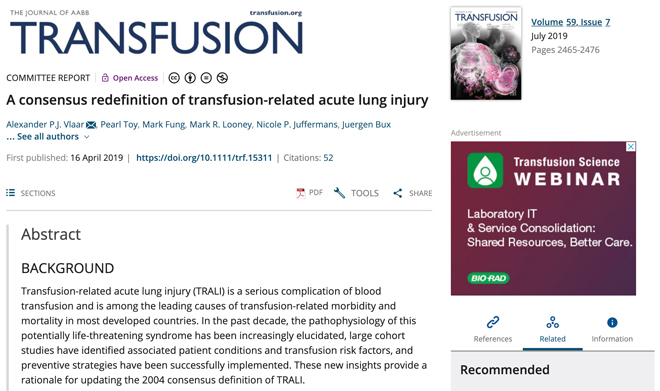This screenshot has width=660, height=391.
Task: Click the Share icon
Action: point(398,193)
